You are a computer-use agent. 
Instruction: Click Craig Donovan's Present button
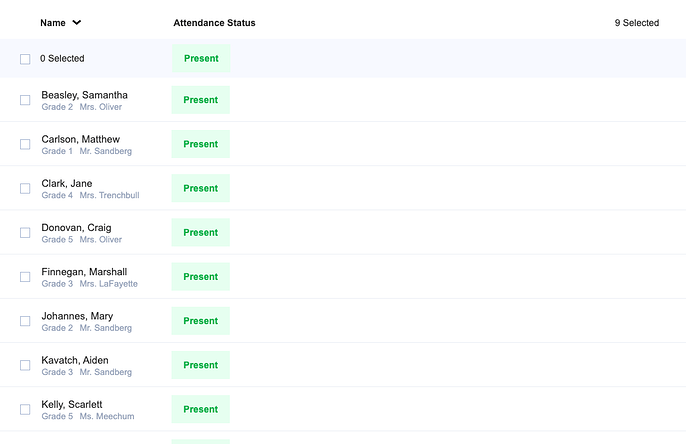coord(201,232)
